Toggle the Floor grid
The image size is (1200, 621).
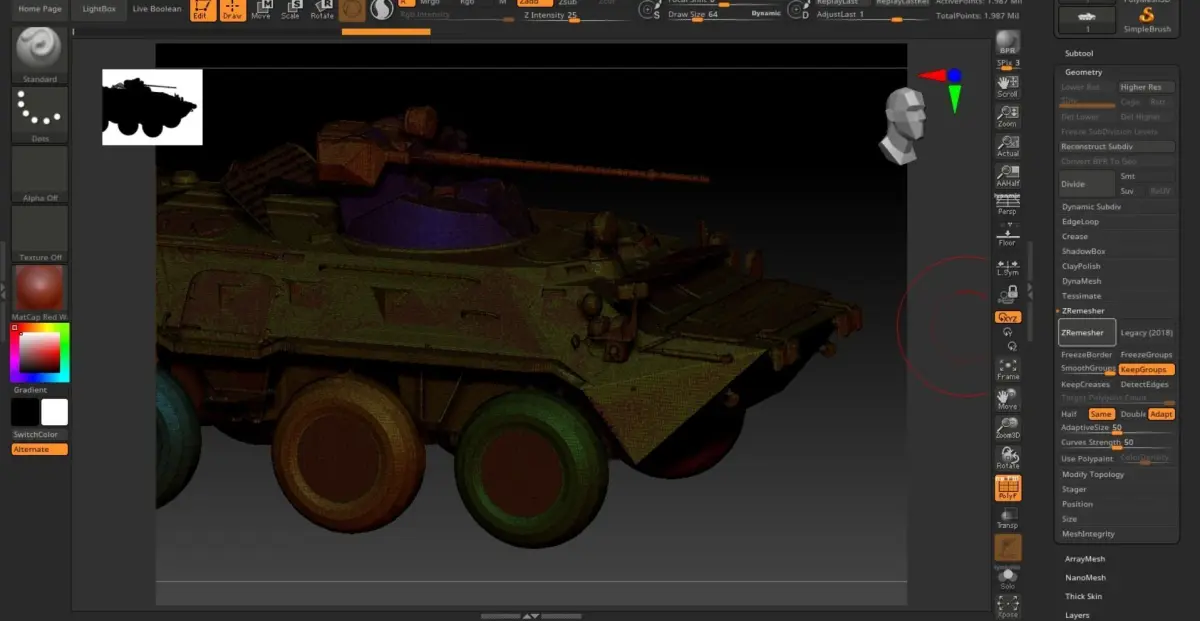tap(1007, 235)
